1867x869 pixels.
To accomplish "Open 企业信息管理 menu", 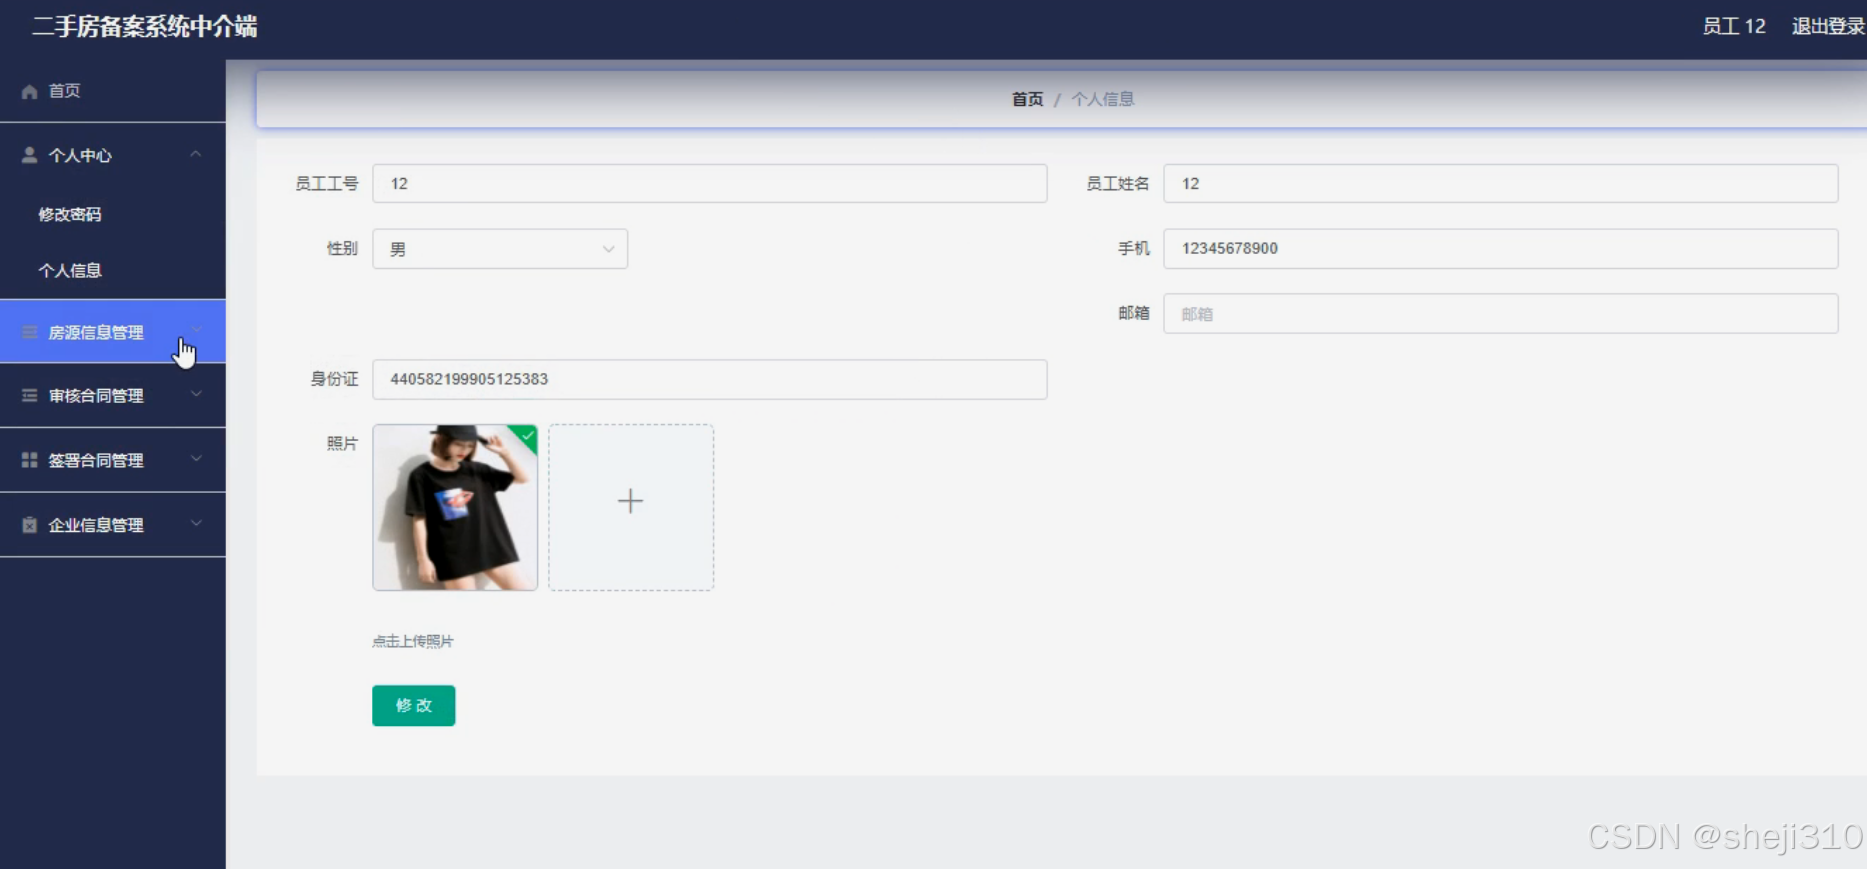I will pos(113,525).
